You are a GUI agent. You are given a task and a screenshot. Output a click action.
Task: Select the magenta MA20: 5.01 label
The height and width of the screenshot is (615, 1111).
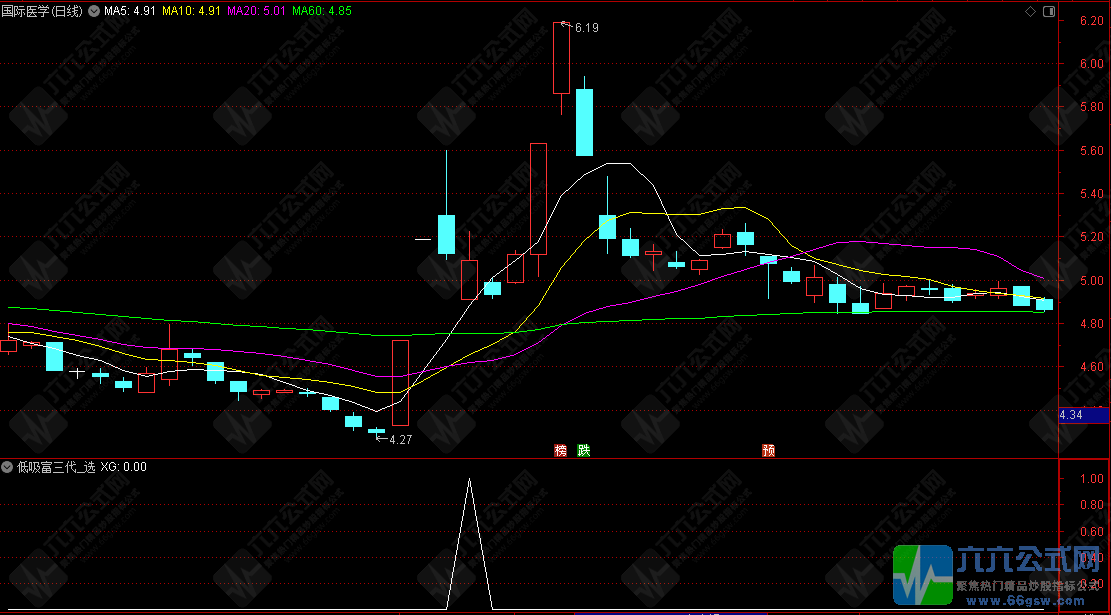click(x=256, y=11)
